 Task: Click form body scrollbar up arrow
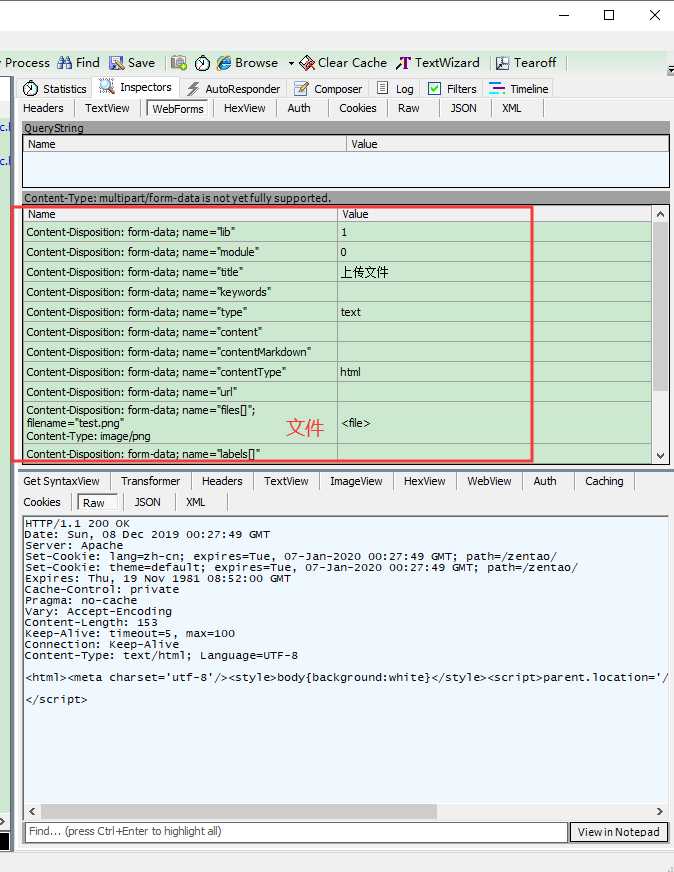pyautogui.click(x=660, y=214)
